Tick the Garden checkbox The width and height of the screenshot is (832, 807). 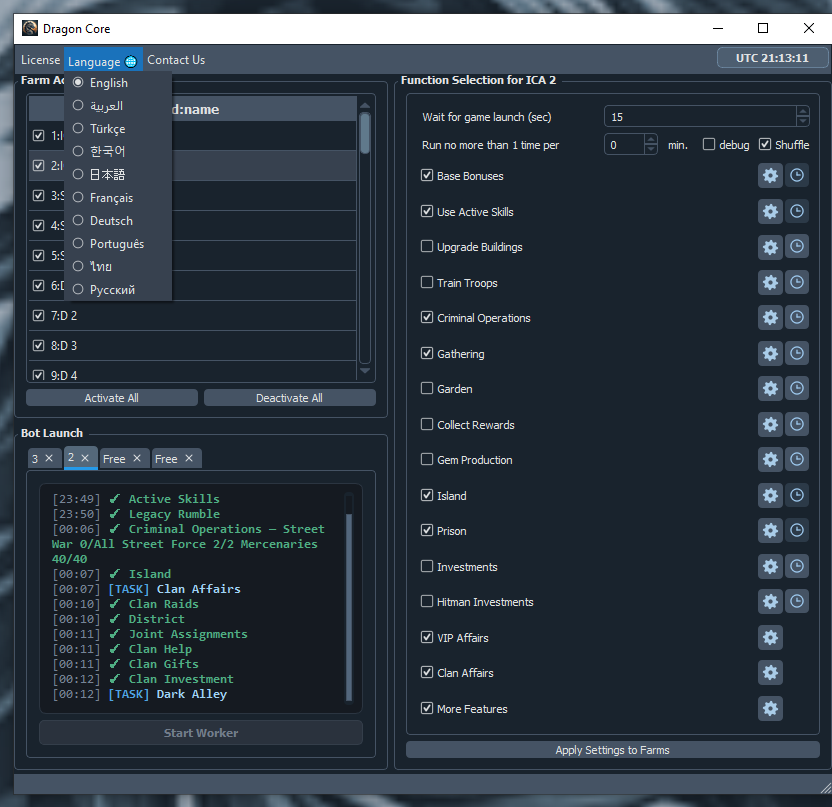[427, 388]
